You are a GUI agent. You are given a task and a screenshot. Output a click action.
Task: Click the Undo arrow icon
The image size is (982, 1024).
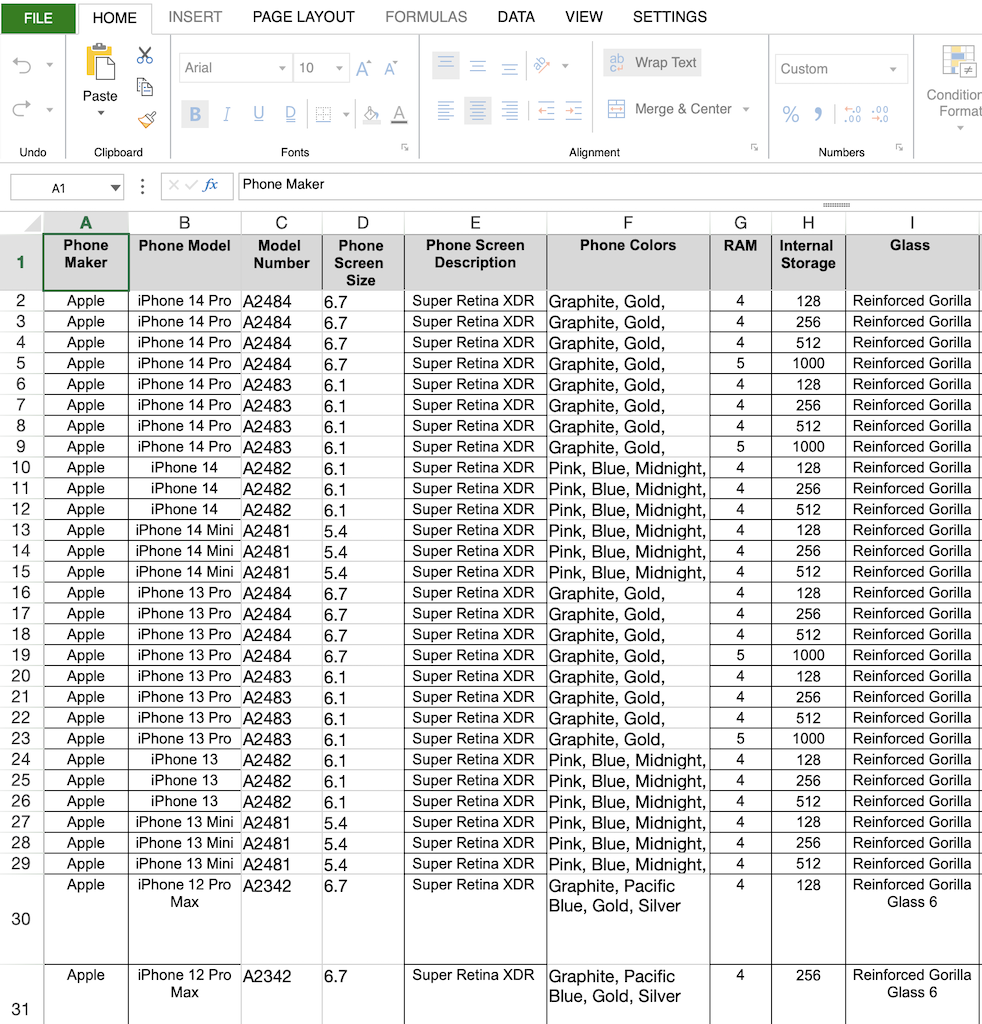tap(22, 65)
